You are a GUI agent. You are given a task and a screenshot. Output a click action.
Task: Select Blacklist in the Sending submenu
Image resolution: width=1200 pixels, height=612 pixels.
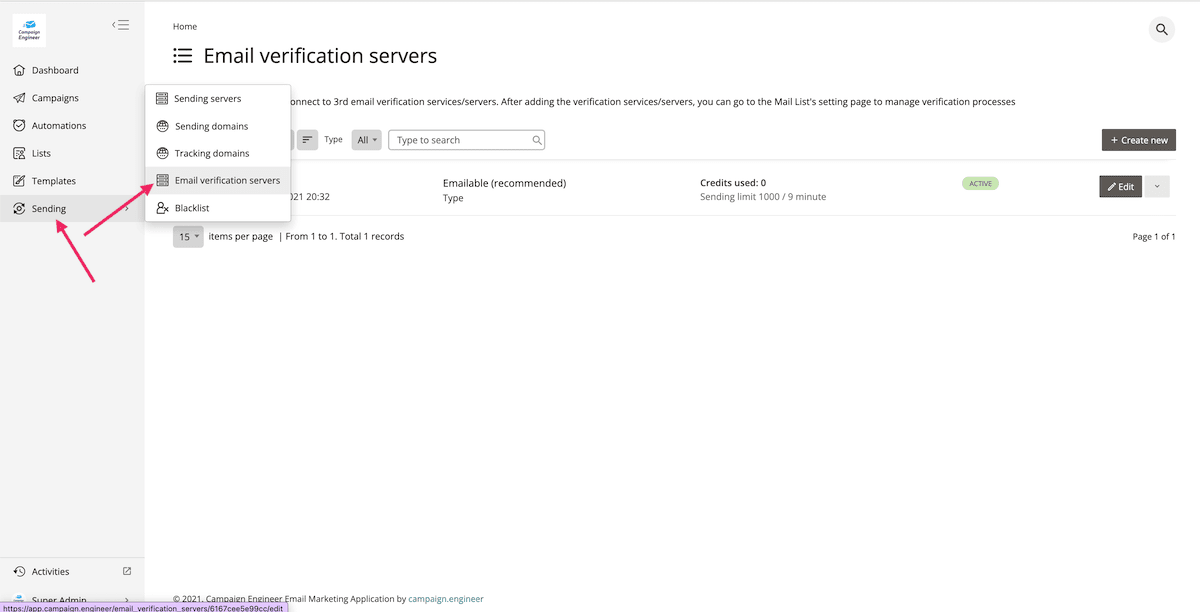pyautogui.click(x=191, y=208)
